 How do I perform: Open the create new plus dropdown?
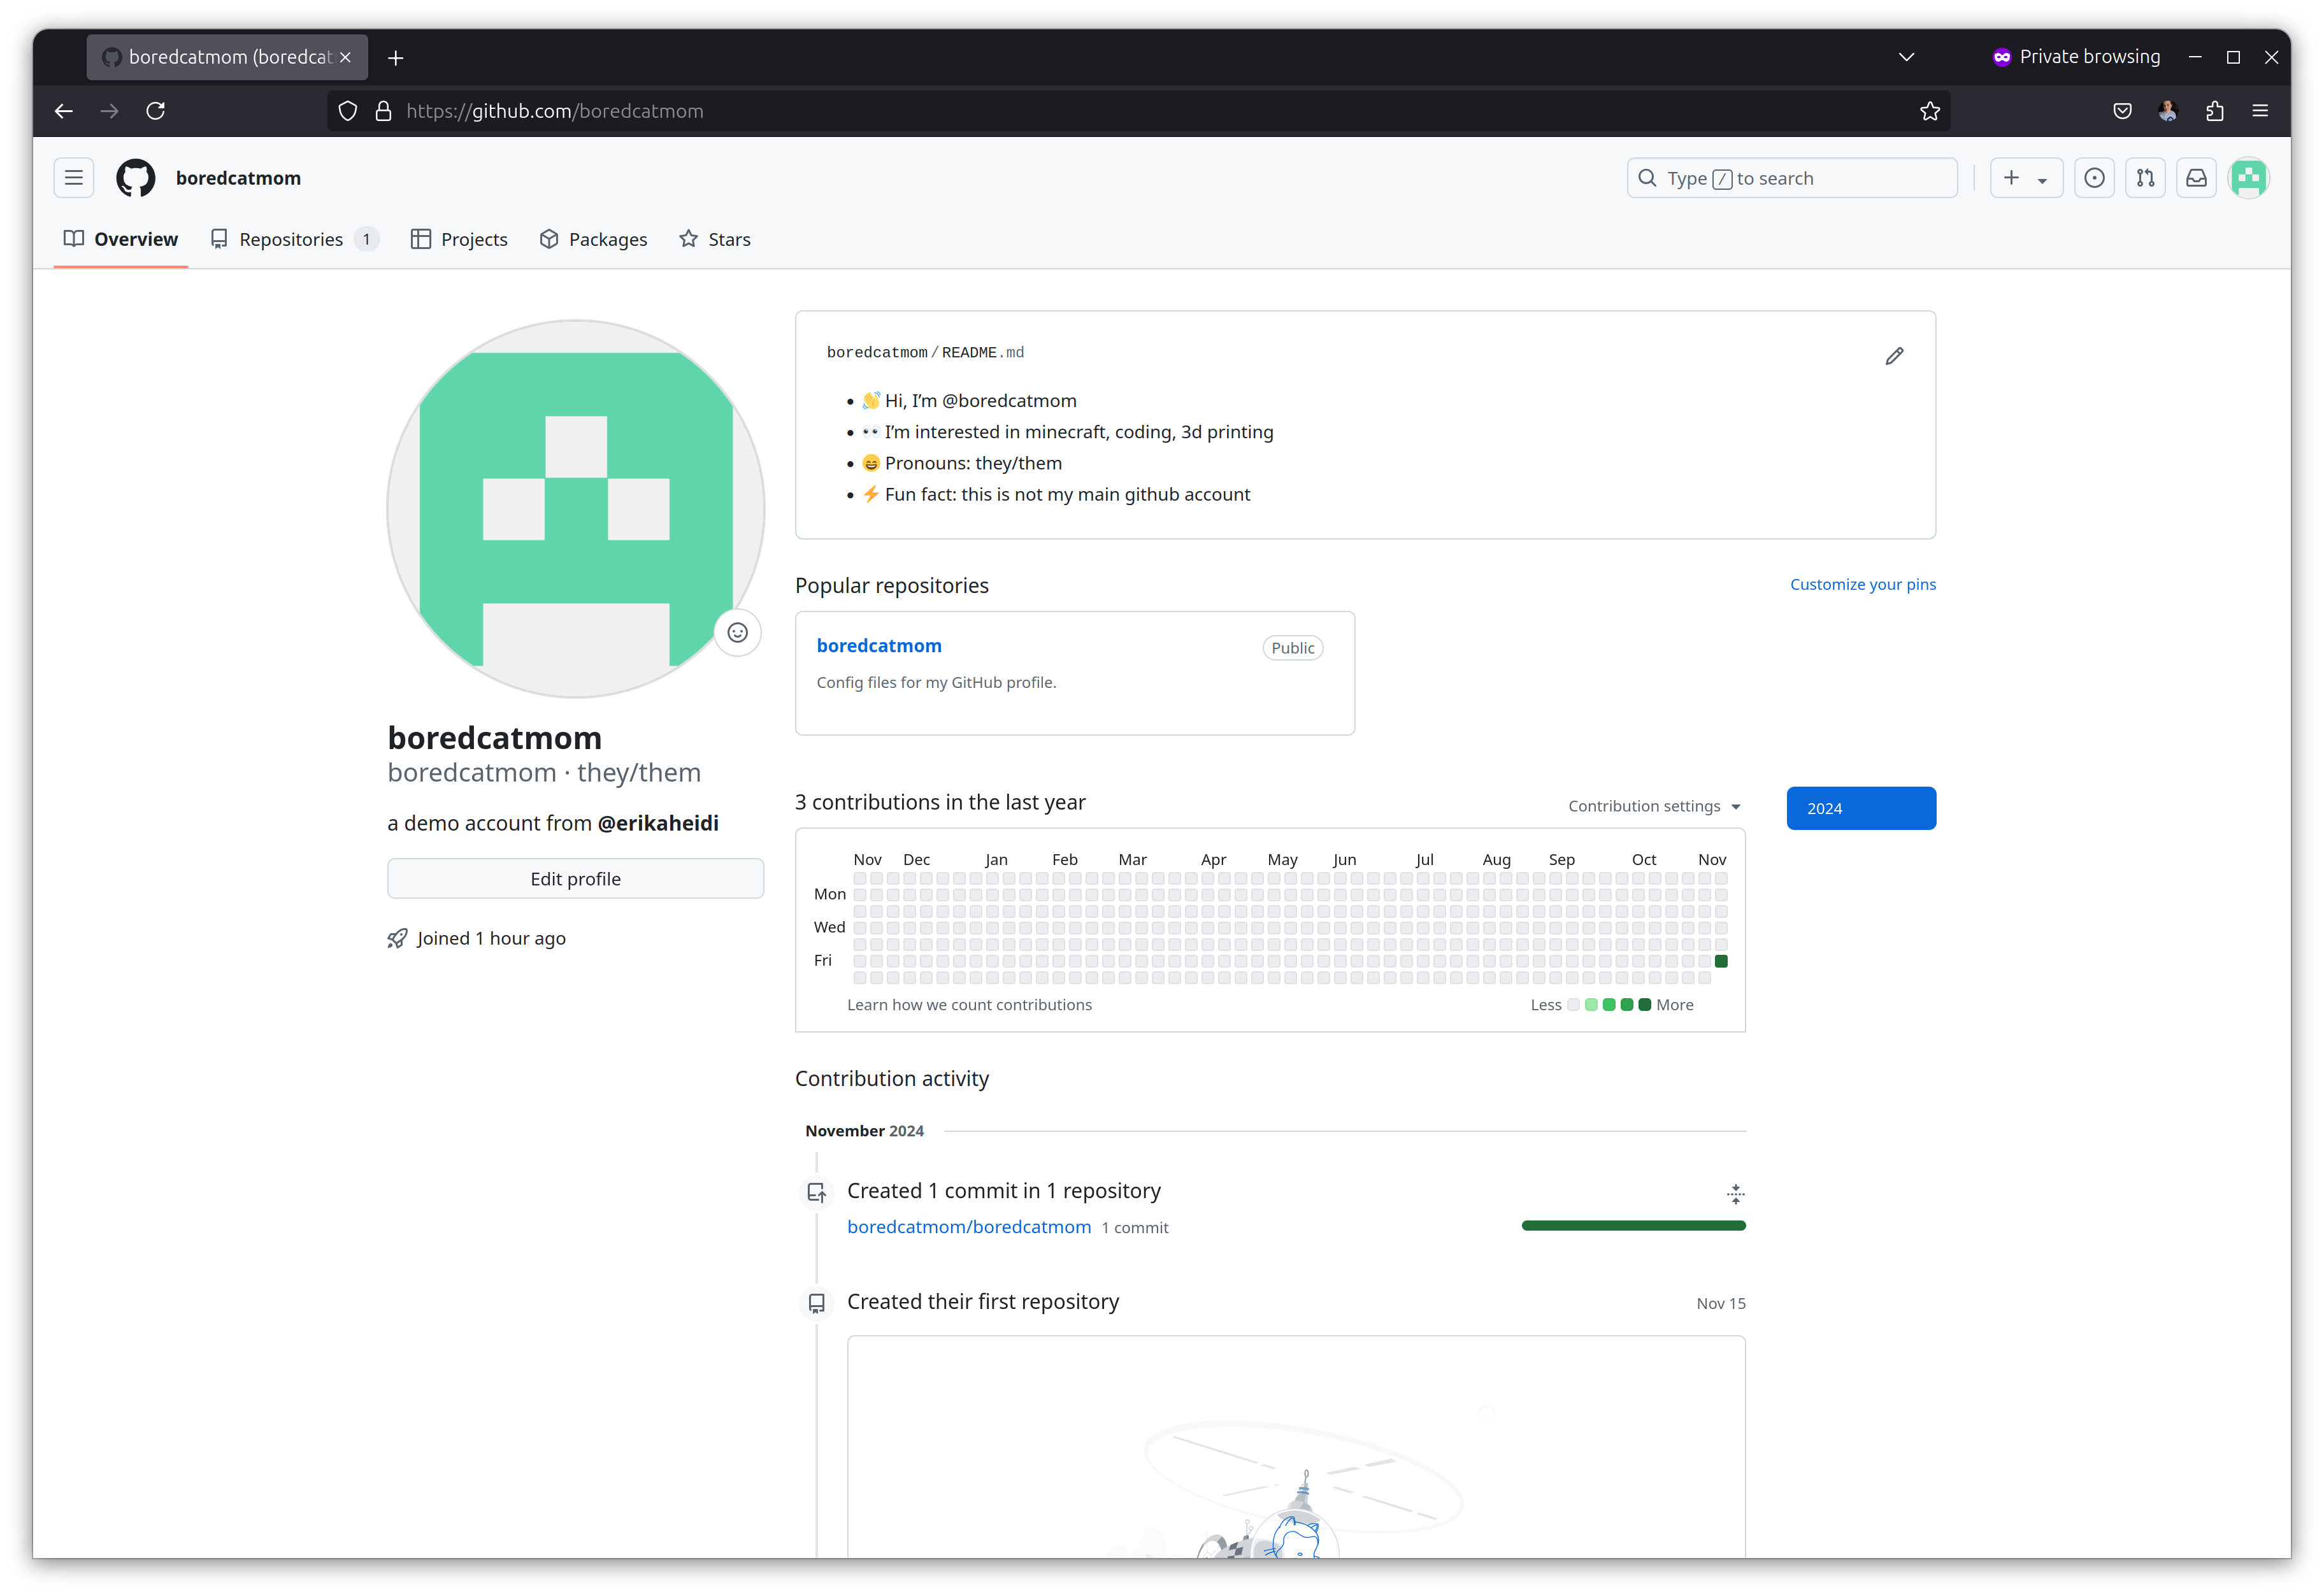click(2026, 178)
